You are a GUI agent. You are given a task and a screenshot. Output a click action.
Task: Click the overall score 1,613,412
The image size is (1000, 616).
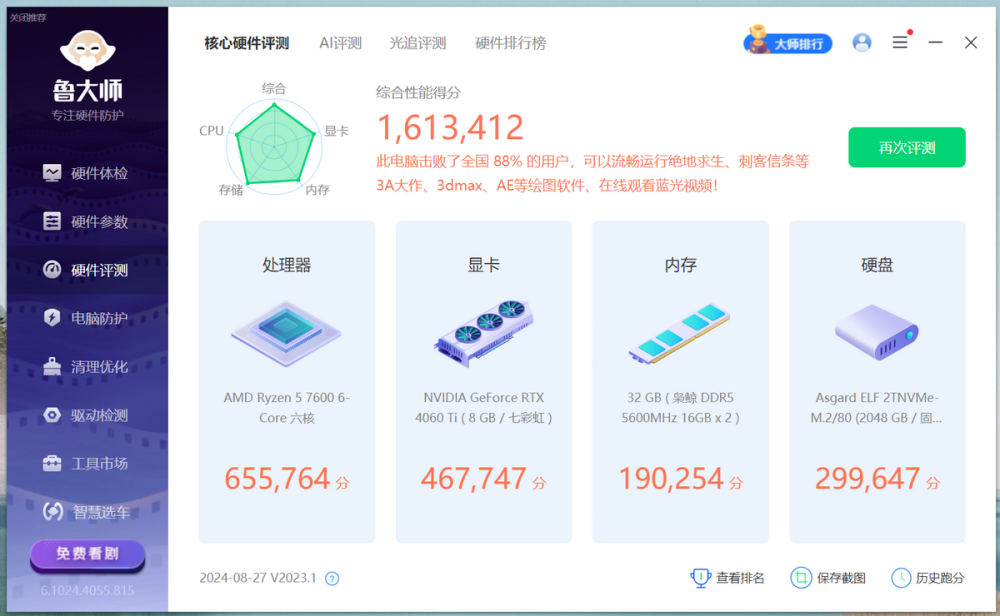coord(450,128)
